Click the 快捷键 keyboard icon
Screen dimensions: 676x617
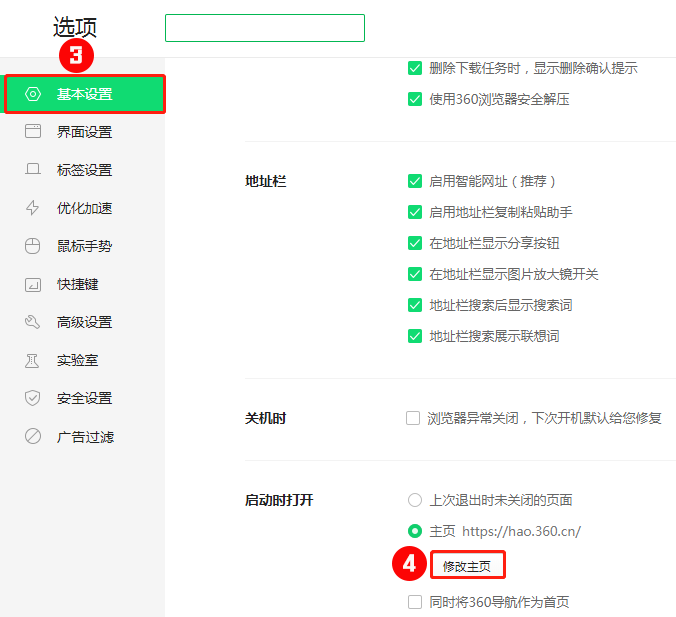tap(33, 284)
